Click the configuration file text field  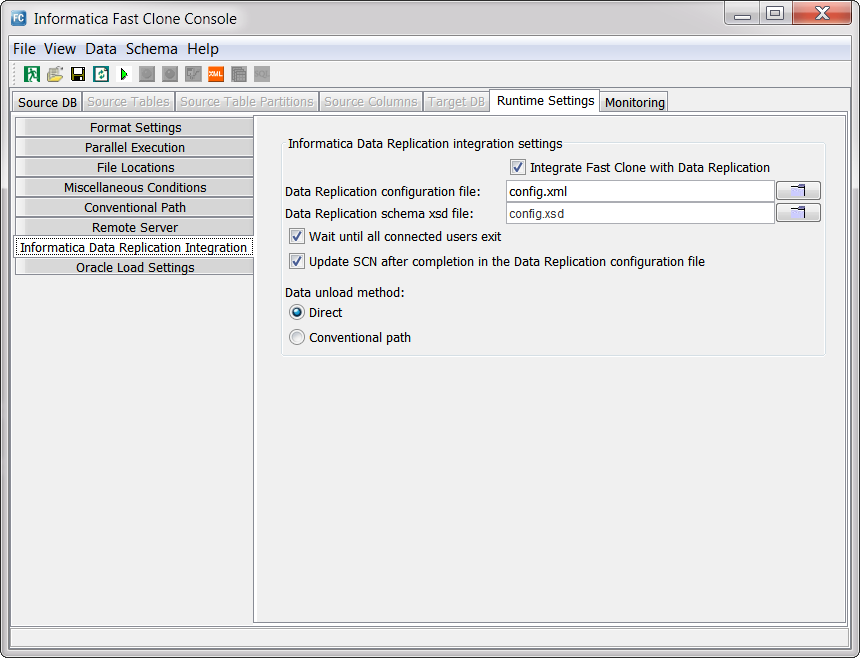pos(640,191)
